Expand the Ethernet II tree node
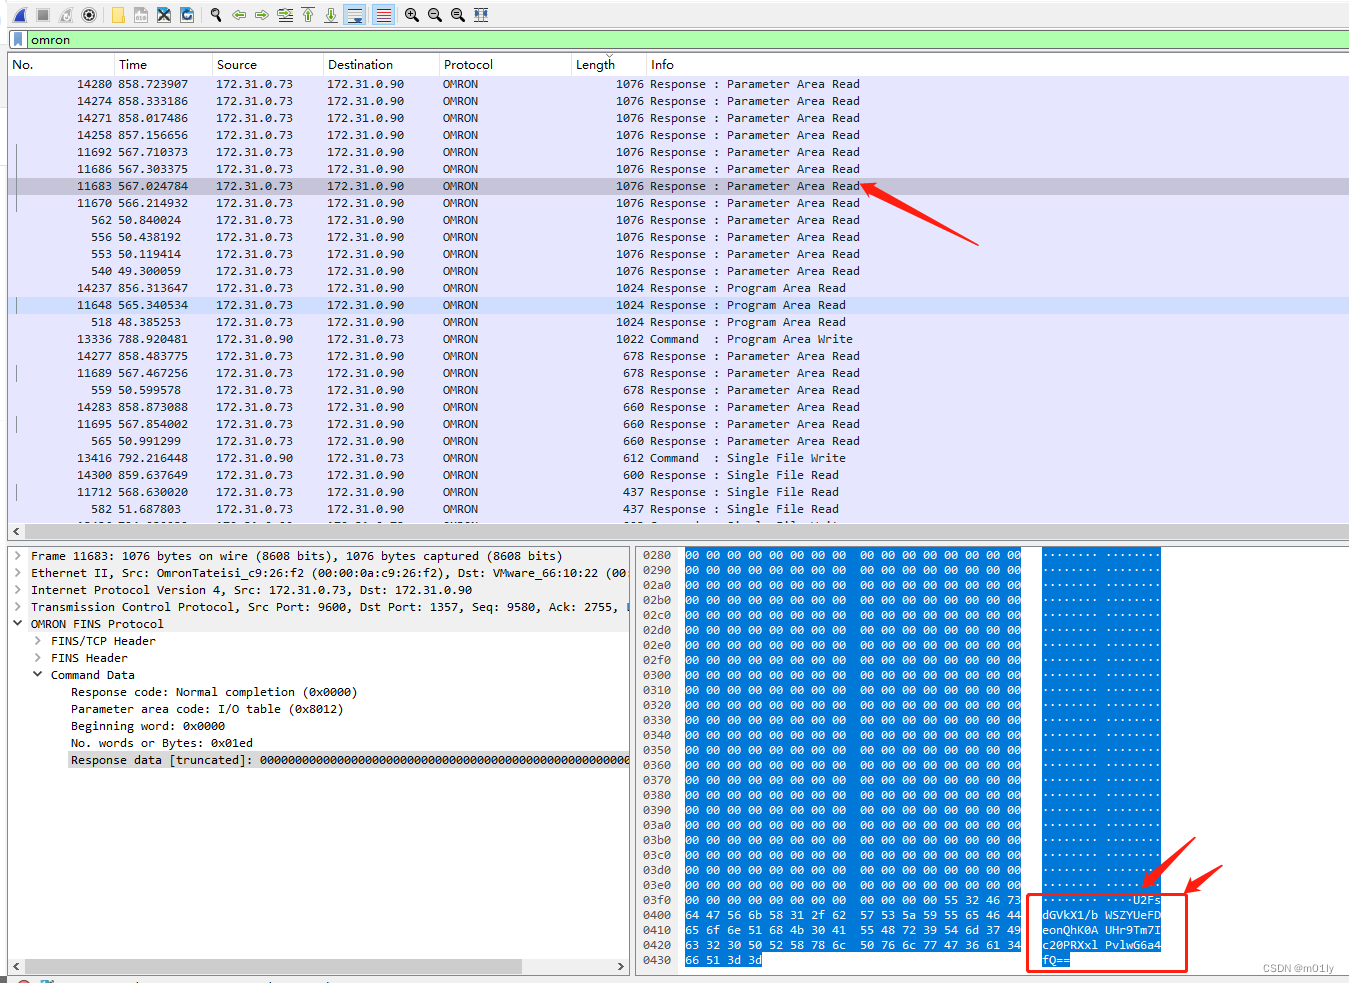This screenshot has width=1349, height=983. pyautogui.click(x=18, y=573)
